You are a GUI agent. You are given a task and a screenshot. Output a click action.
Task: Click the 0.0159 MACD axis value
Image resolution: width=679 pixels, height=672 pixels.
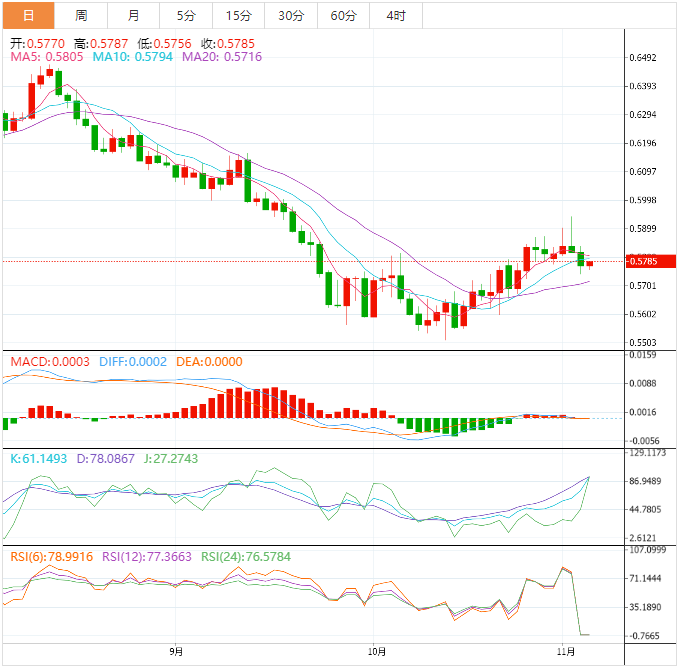(643, 355)
